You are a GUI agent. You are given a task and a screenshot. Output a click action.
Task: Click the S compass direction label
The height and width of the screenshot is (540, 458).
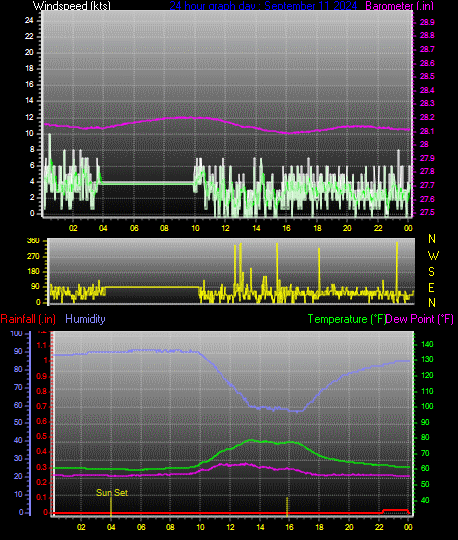431,272
